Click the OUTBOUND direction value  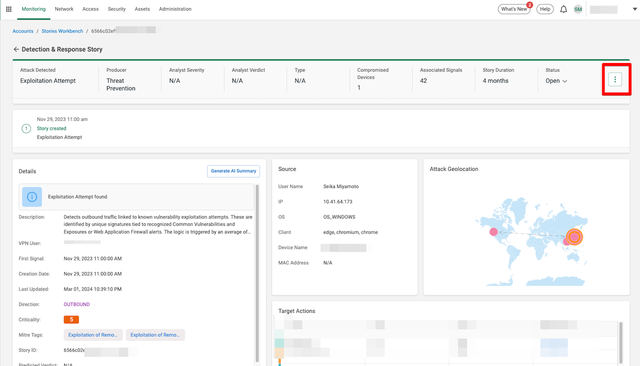tap(77, 304)
